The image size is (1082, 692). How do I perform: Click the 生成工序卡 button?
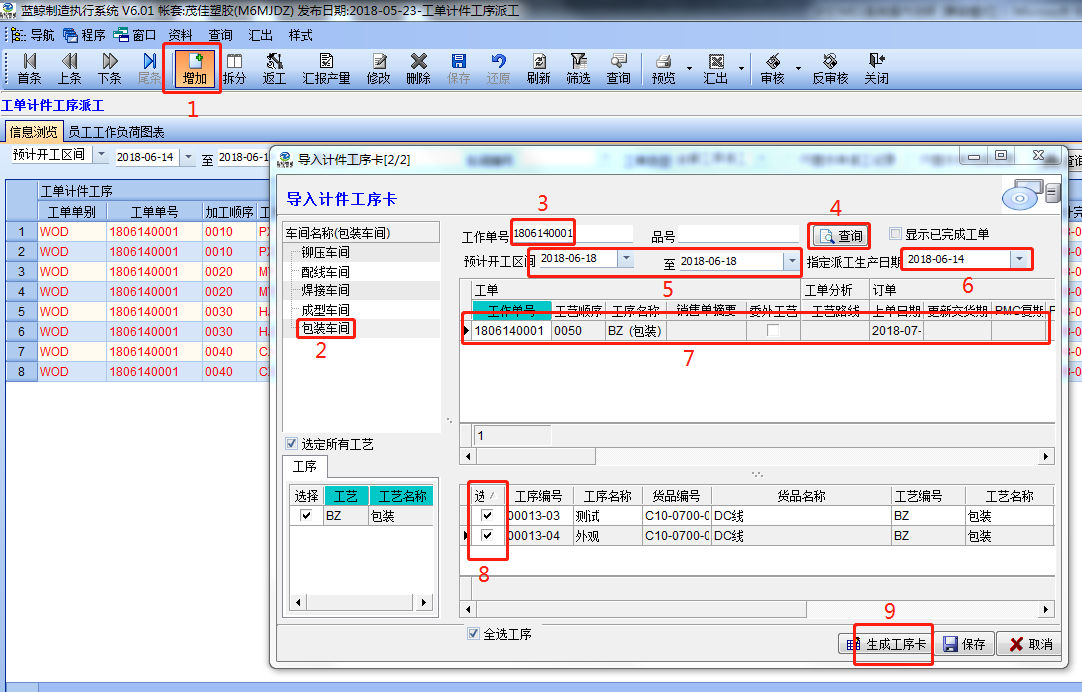[x=886, y=645]
